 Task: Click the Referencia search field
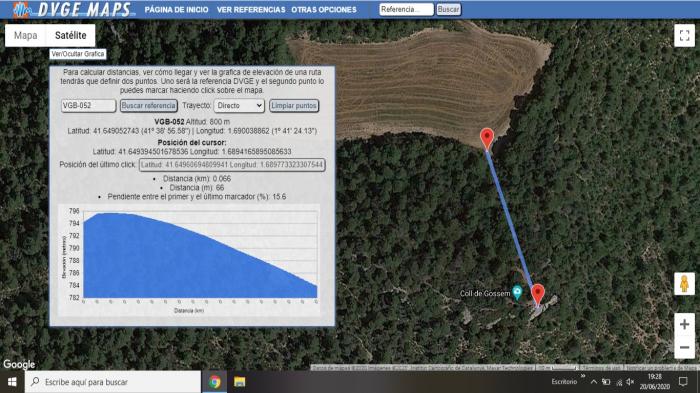(406, 9)
